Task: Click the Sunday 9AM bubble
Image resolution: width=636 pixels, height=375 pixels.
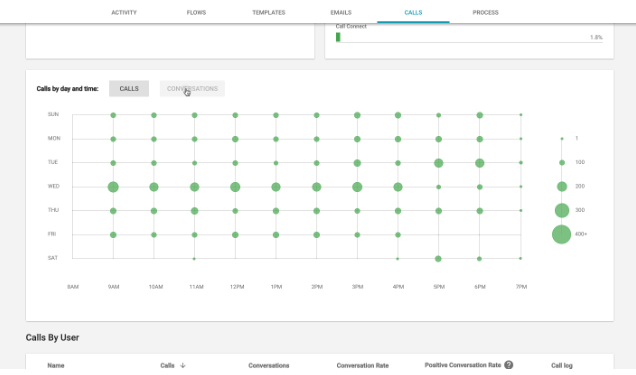Action: pos(113,115)
